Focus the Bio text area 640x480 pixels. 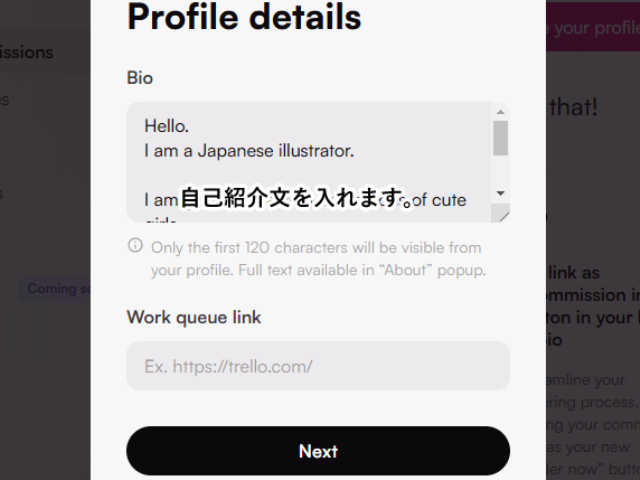pos(310,160)
